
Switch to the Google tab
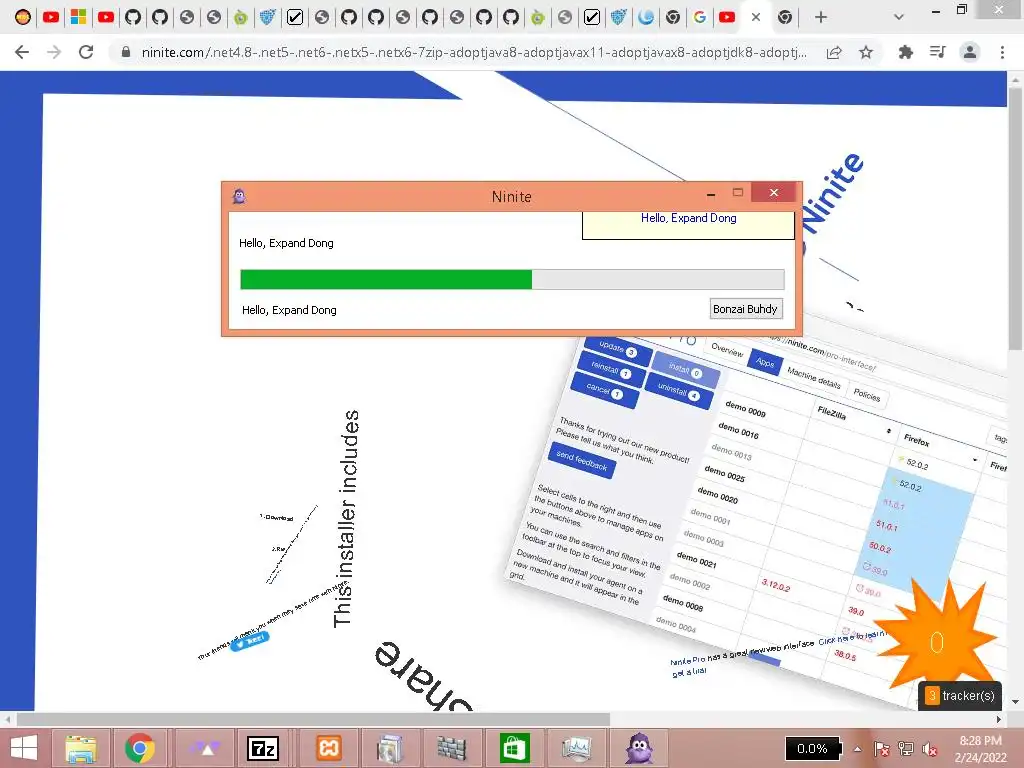[699, 18]
